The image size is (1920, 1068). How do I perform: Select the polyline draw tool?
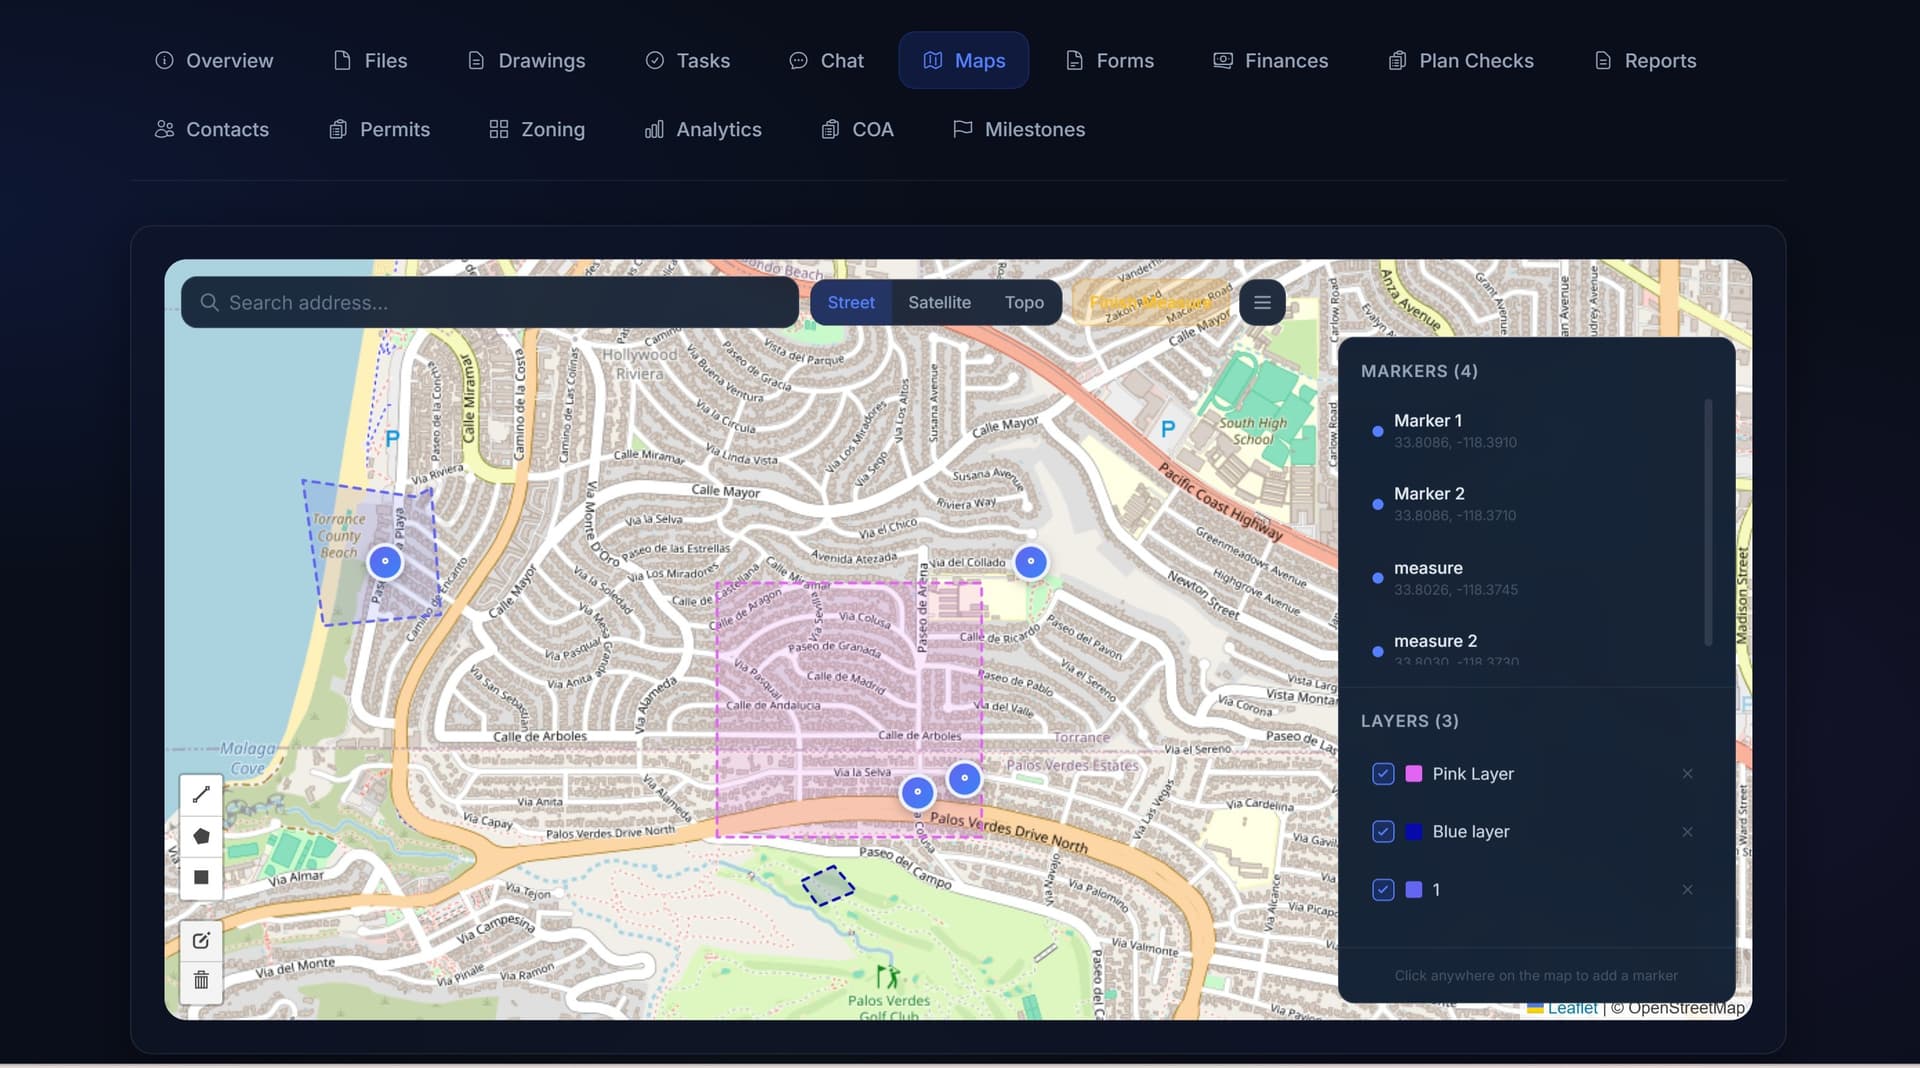[x=201, y=795]
